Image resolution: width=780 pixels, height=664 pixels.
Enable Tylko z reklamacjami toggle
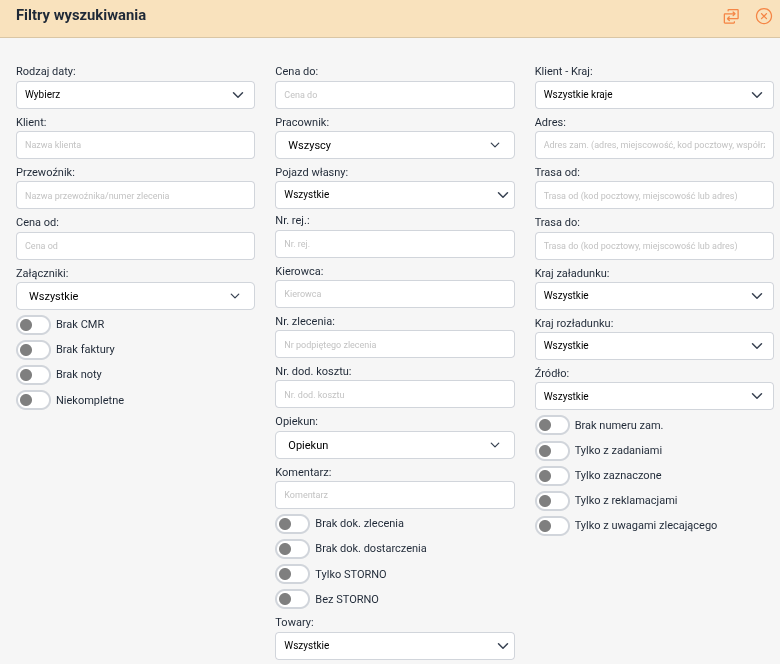[552, 500]
